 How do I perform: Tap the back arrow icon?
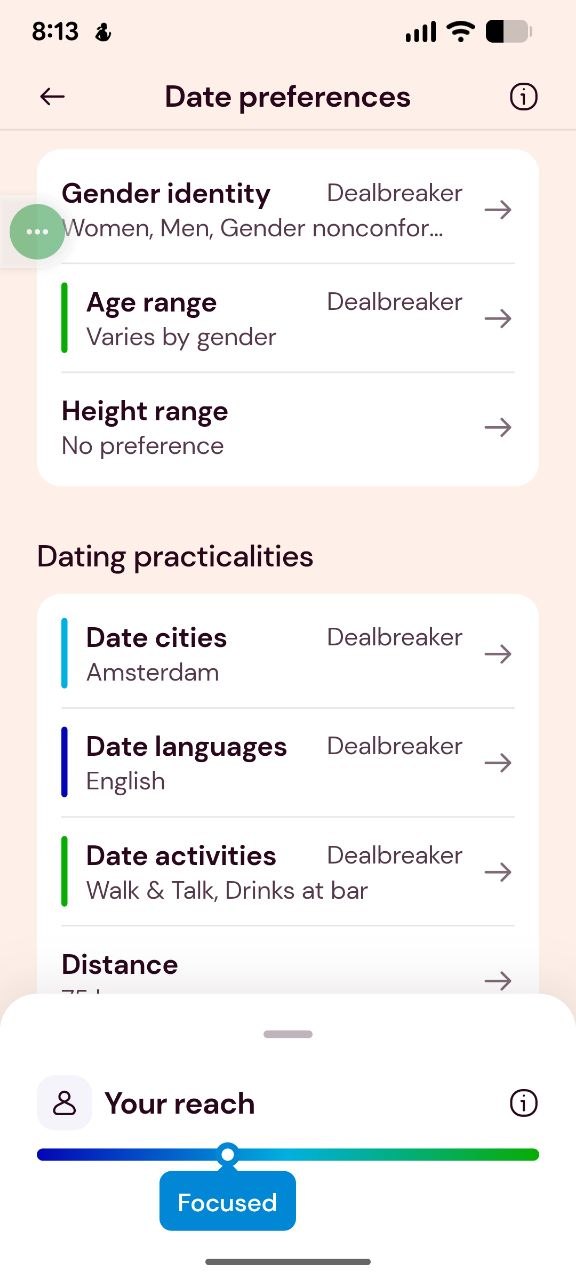[x=52, y=96]
